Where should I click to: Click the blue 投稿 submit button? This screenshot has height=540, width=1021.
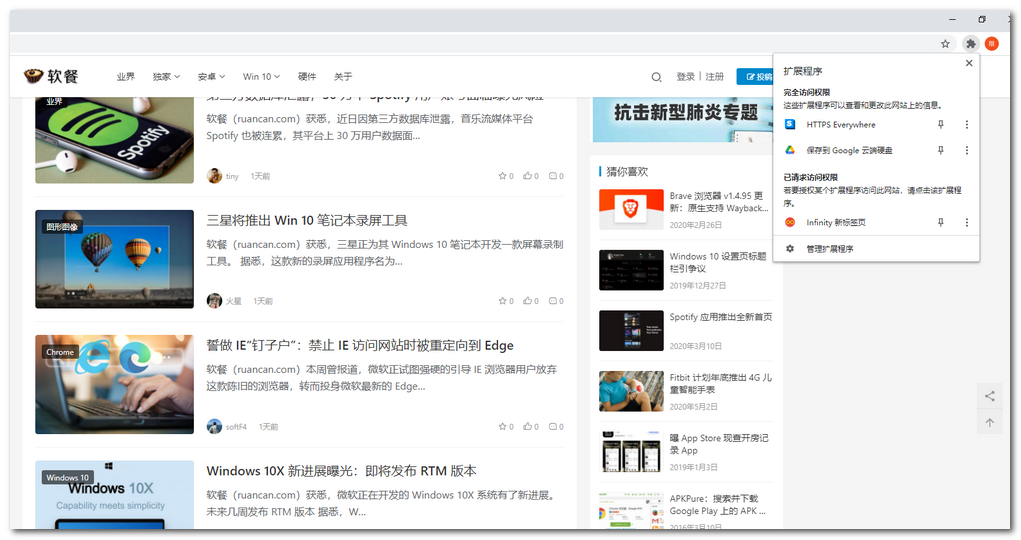pyautogui.click(x=755, y=76)
